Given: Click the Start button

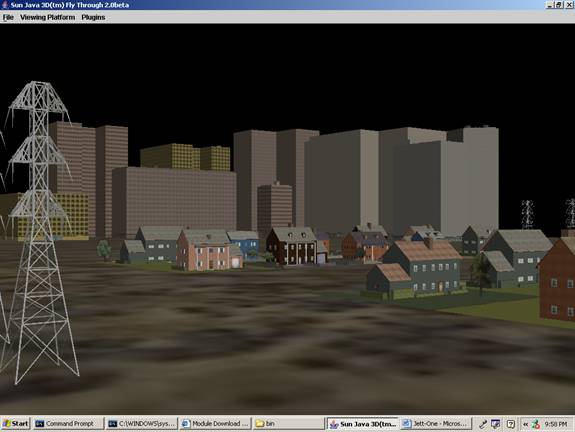Looking at the screenshot, I should click(15, 424).
